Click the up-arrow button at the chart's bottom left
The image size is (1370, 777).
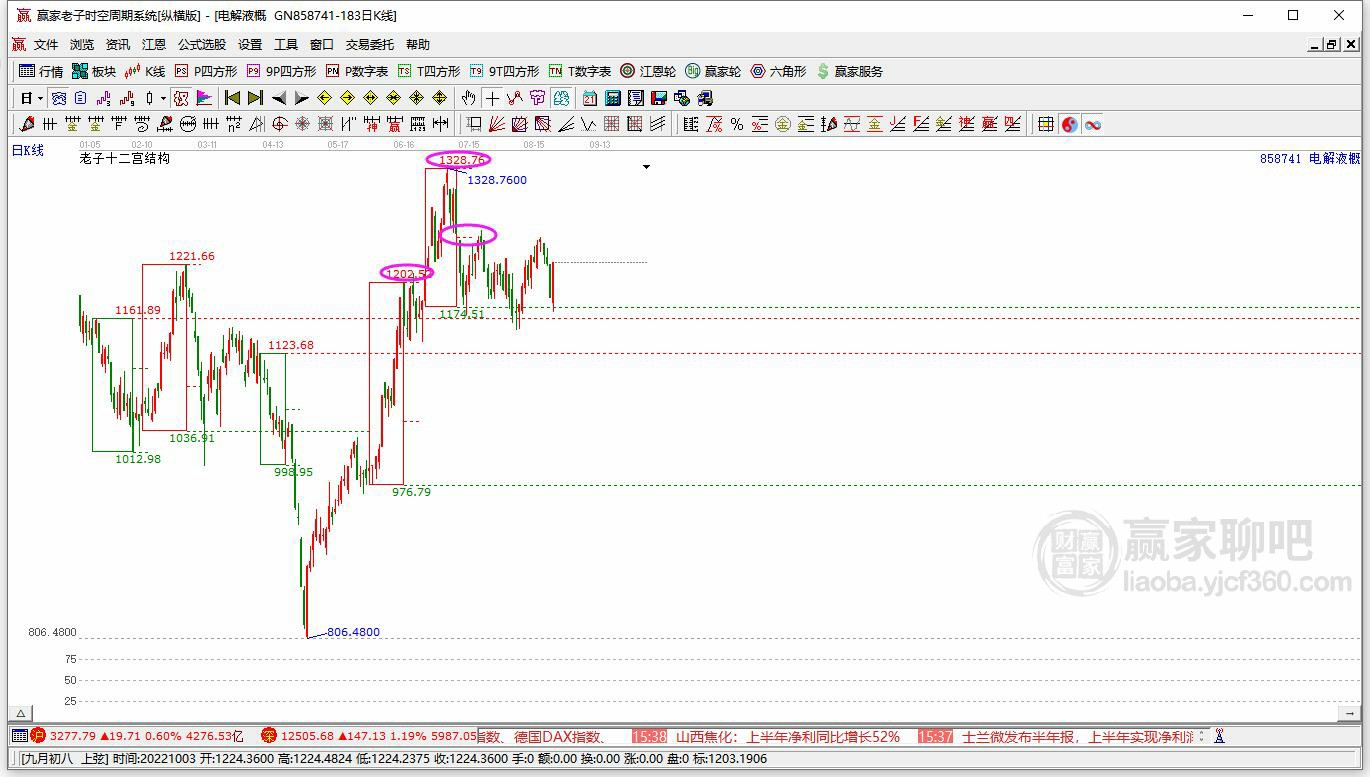point(20,714)
